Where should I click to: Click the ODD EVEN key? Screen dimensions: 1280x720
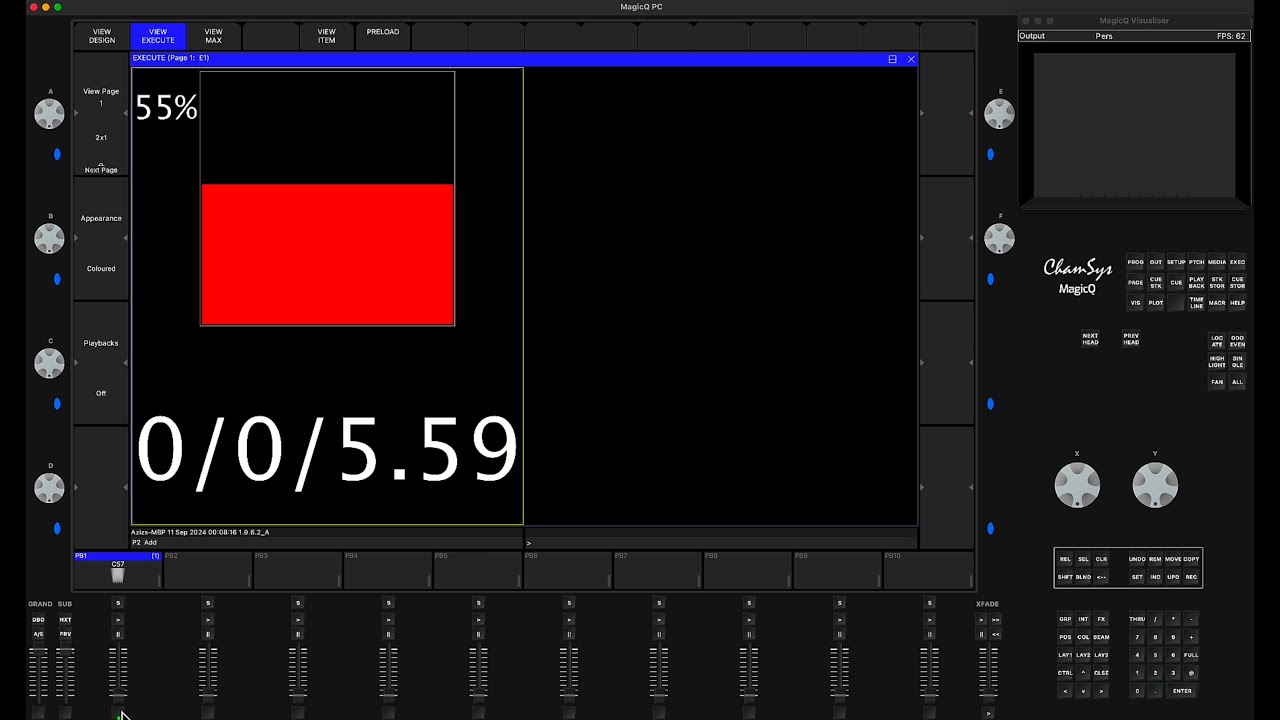(x=1237, y=341)
